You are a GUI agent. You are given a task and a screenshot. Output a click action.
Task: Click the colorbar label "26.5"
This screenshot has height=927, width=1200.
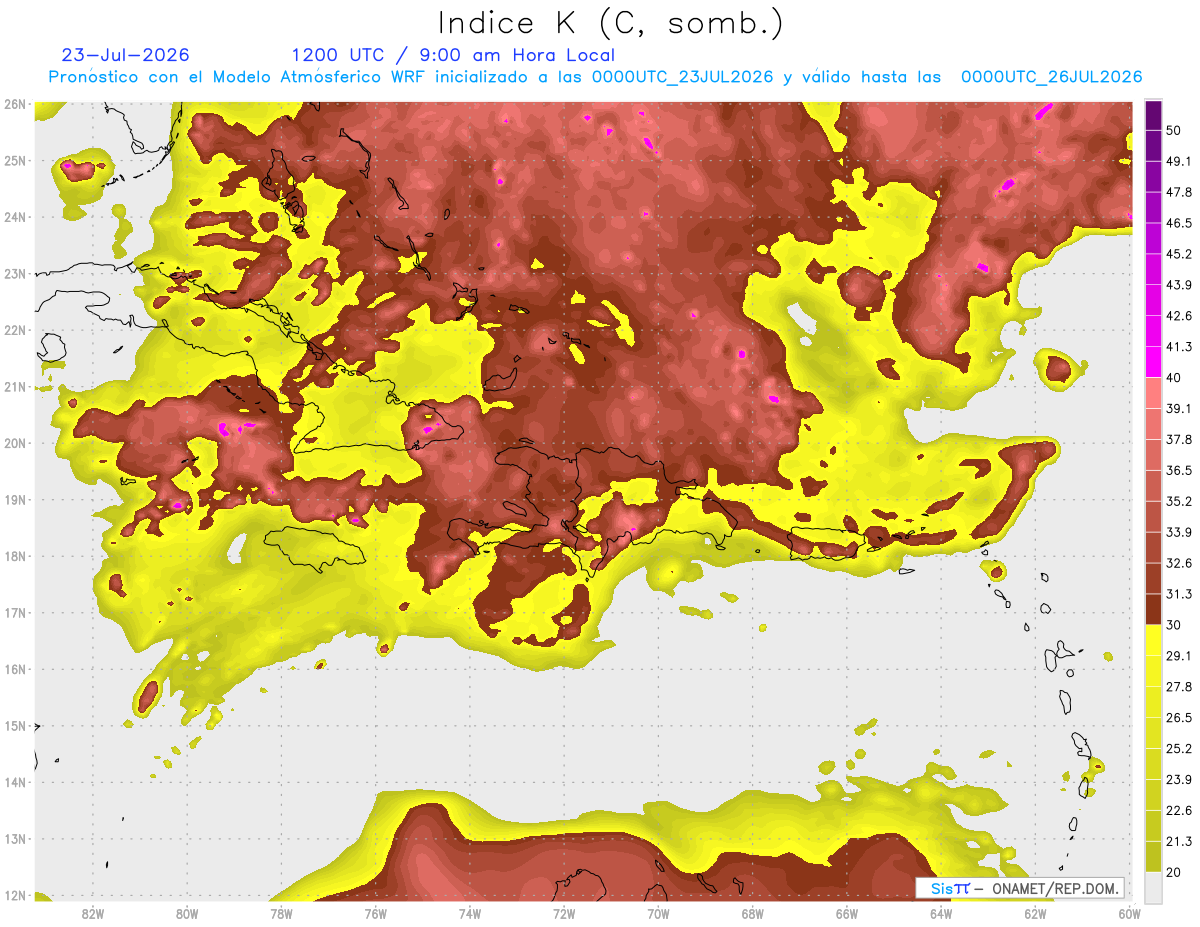1179,718
